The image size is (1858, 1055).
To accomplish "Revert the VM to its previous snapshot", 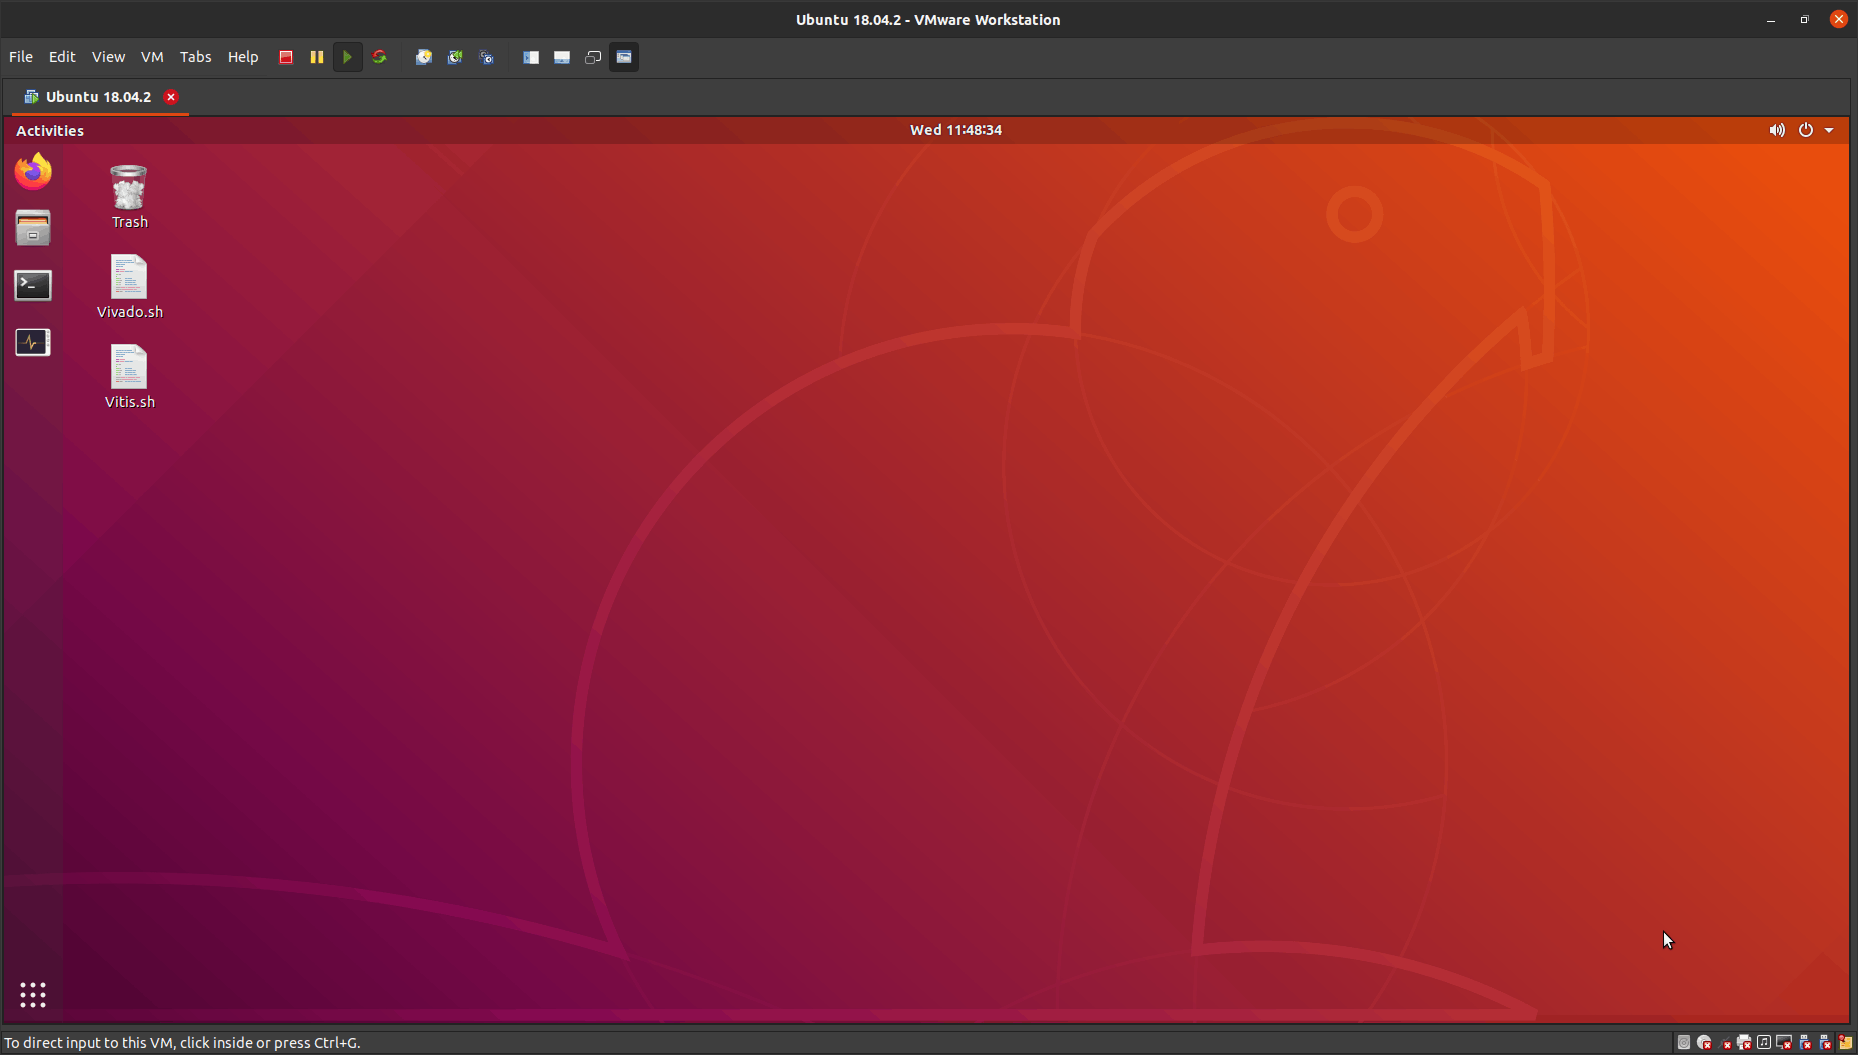I will 455,57.
